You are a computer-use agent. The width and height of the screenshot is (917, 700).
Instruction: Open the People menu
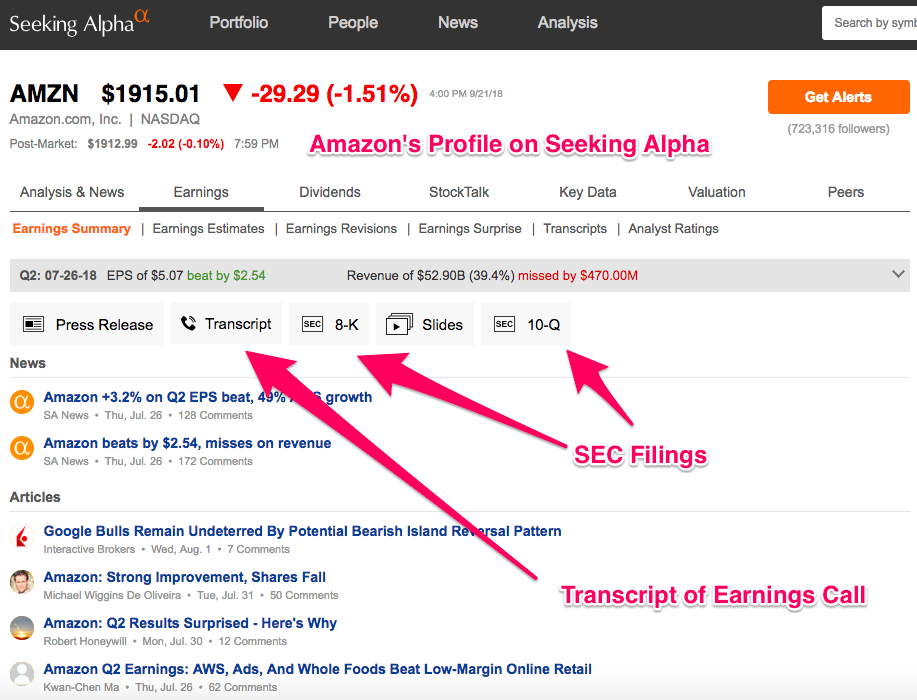pyautogui.click(x=353, y=23)
